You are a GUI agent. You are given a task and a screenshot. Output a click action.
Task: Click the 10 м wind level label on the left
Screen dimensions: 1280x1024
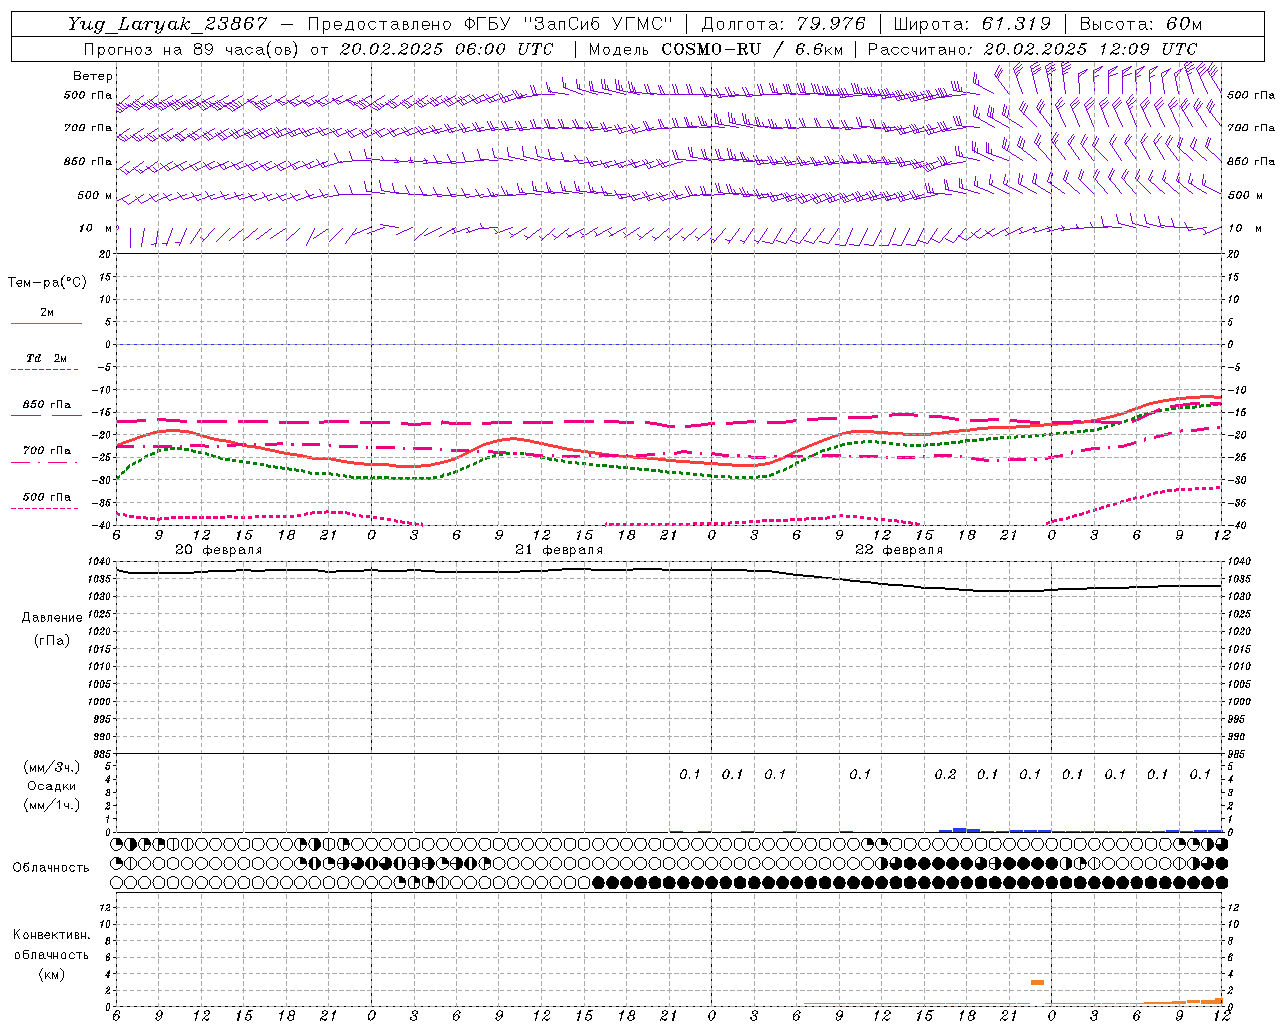[96, 228]
